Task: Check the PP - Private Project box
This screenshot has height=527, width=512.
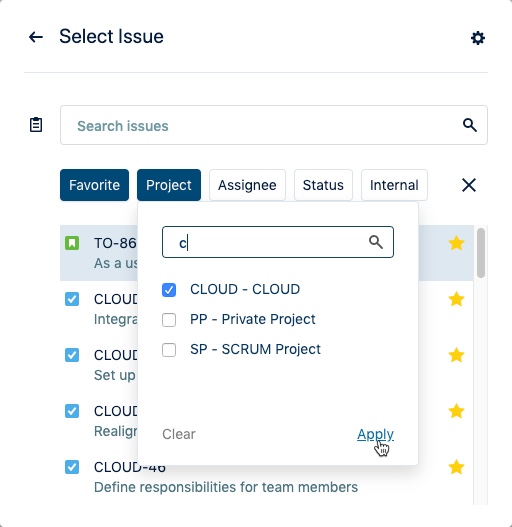Action: pos(169,320)
